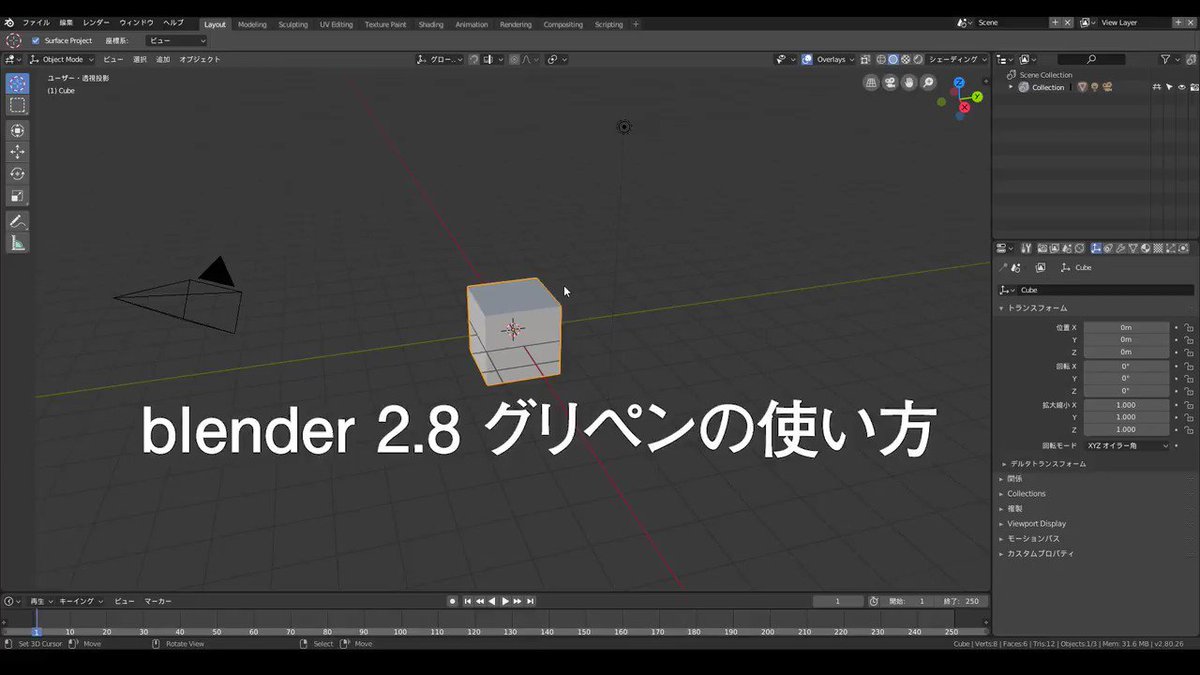Open the 座標系 ビュー dropdown
Viewport: 1200px width, 675px height.
[x=176, y=41]
